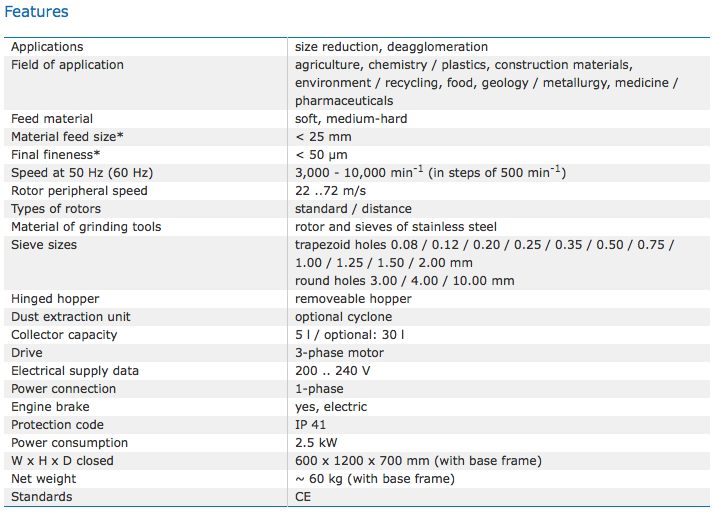Viewport: 716px width, 513px height.
Task: Select the 'size reduction, deagglomeration' value
Action: click(391, 47)
